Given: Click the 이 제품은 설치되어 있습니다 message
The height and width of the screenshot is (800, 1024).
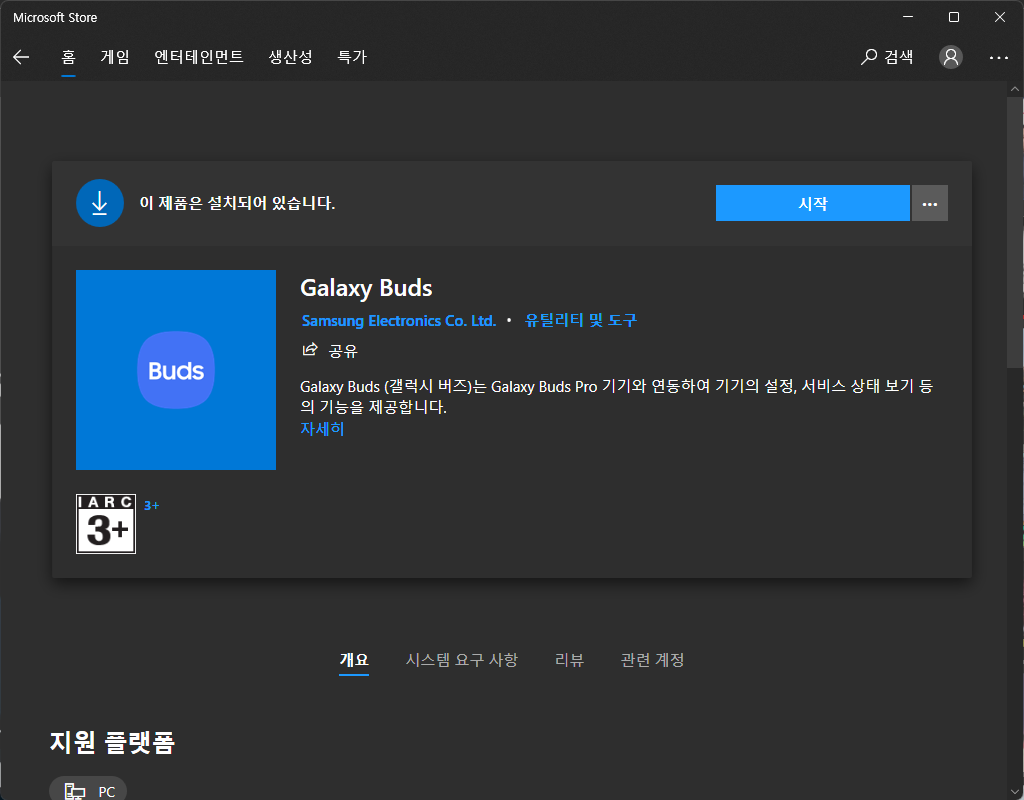Looking at the screenshot, I should coord(237,203).
